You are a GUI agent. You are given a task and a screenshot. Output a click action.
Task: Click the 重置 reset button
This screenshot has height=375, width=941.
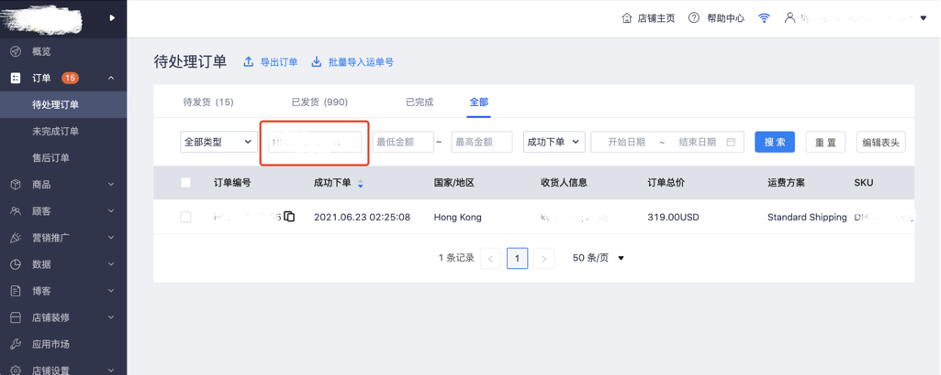click(825, 142)
